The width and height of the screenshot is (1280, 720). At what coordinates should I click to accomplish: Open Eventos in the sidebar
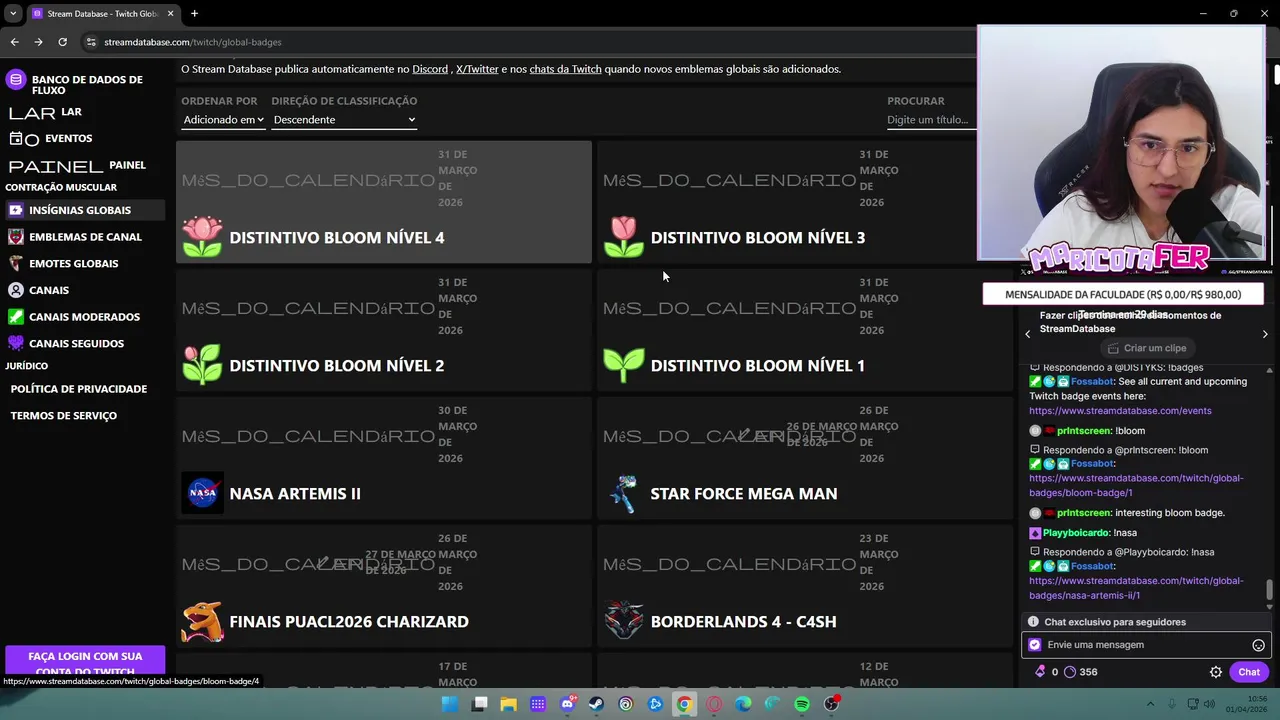(x=50, y=138)
